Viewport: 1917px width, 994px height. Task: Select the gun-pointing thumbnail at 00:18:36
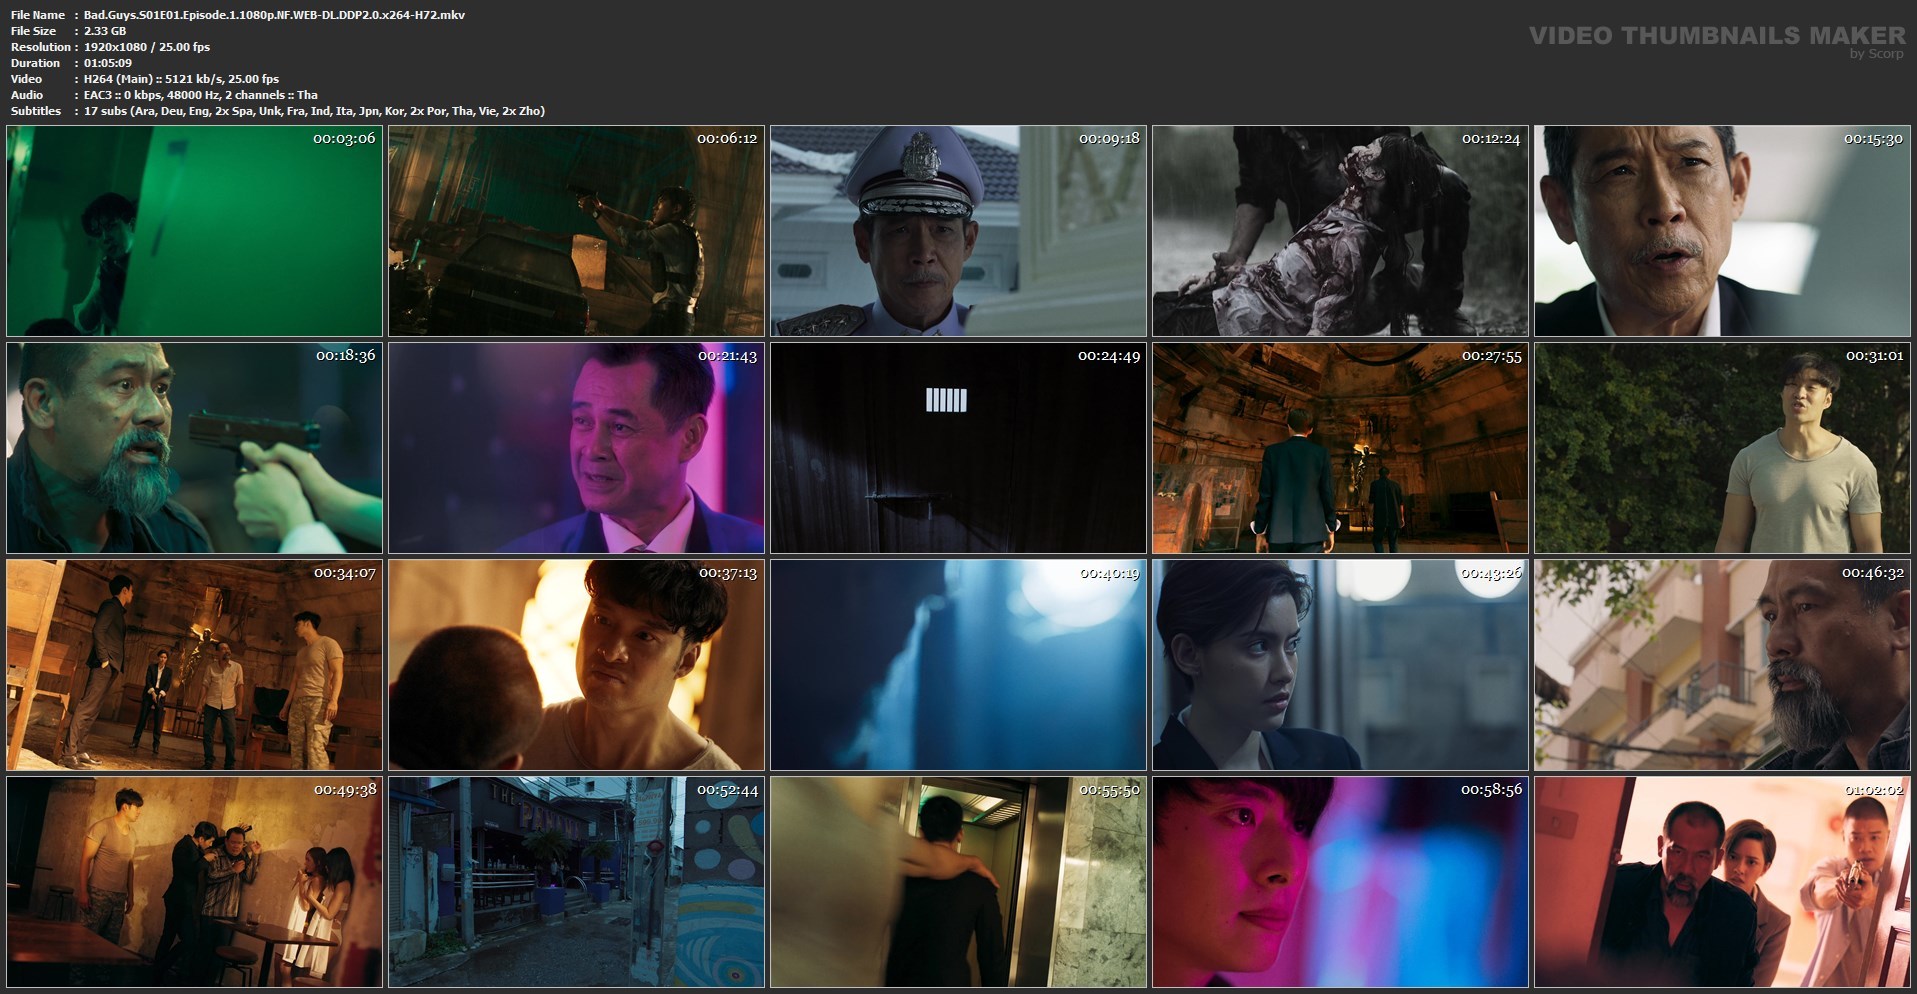tap(194, 448)
